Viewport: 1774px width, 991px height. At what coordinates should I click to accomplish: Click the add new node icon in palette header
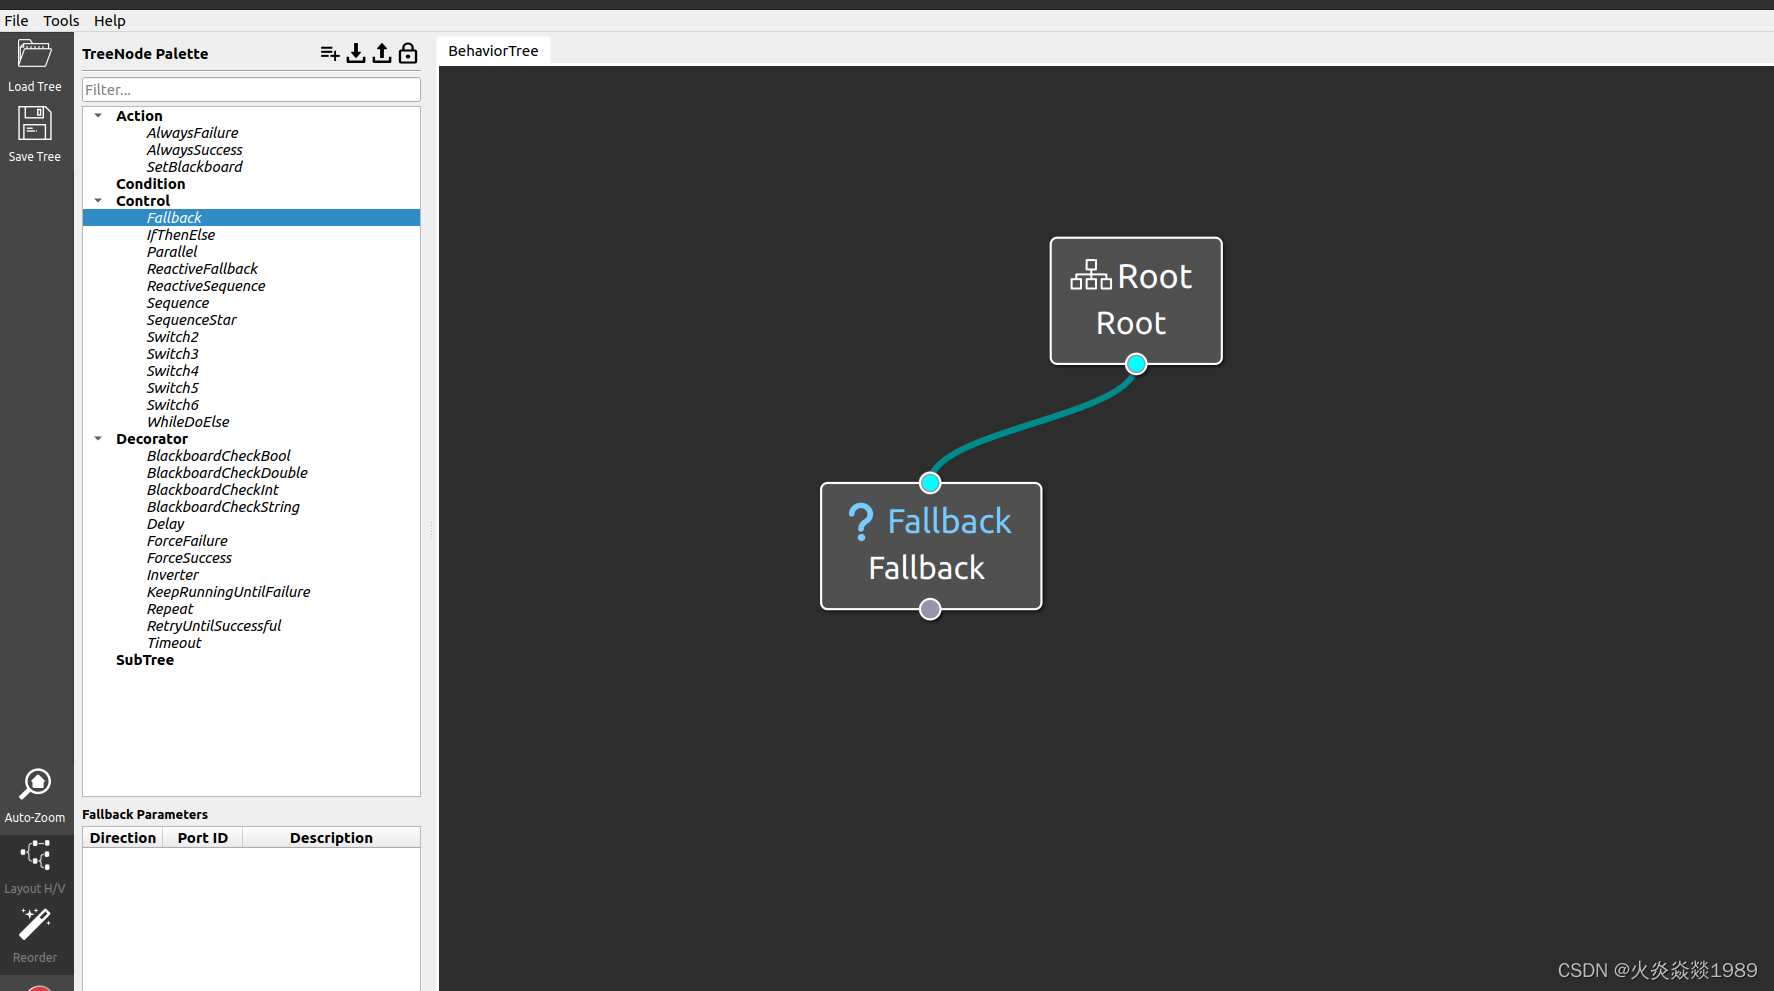330,53
